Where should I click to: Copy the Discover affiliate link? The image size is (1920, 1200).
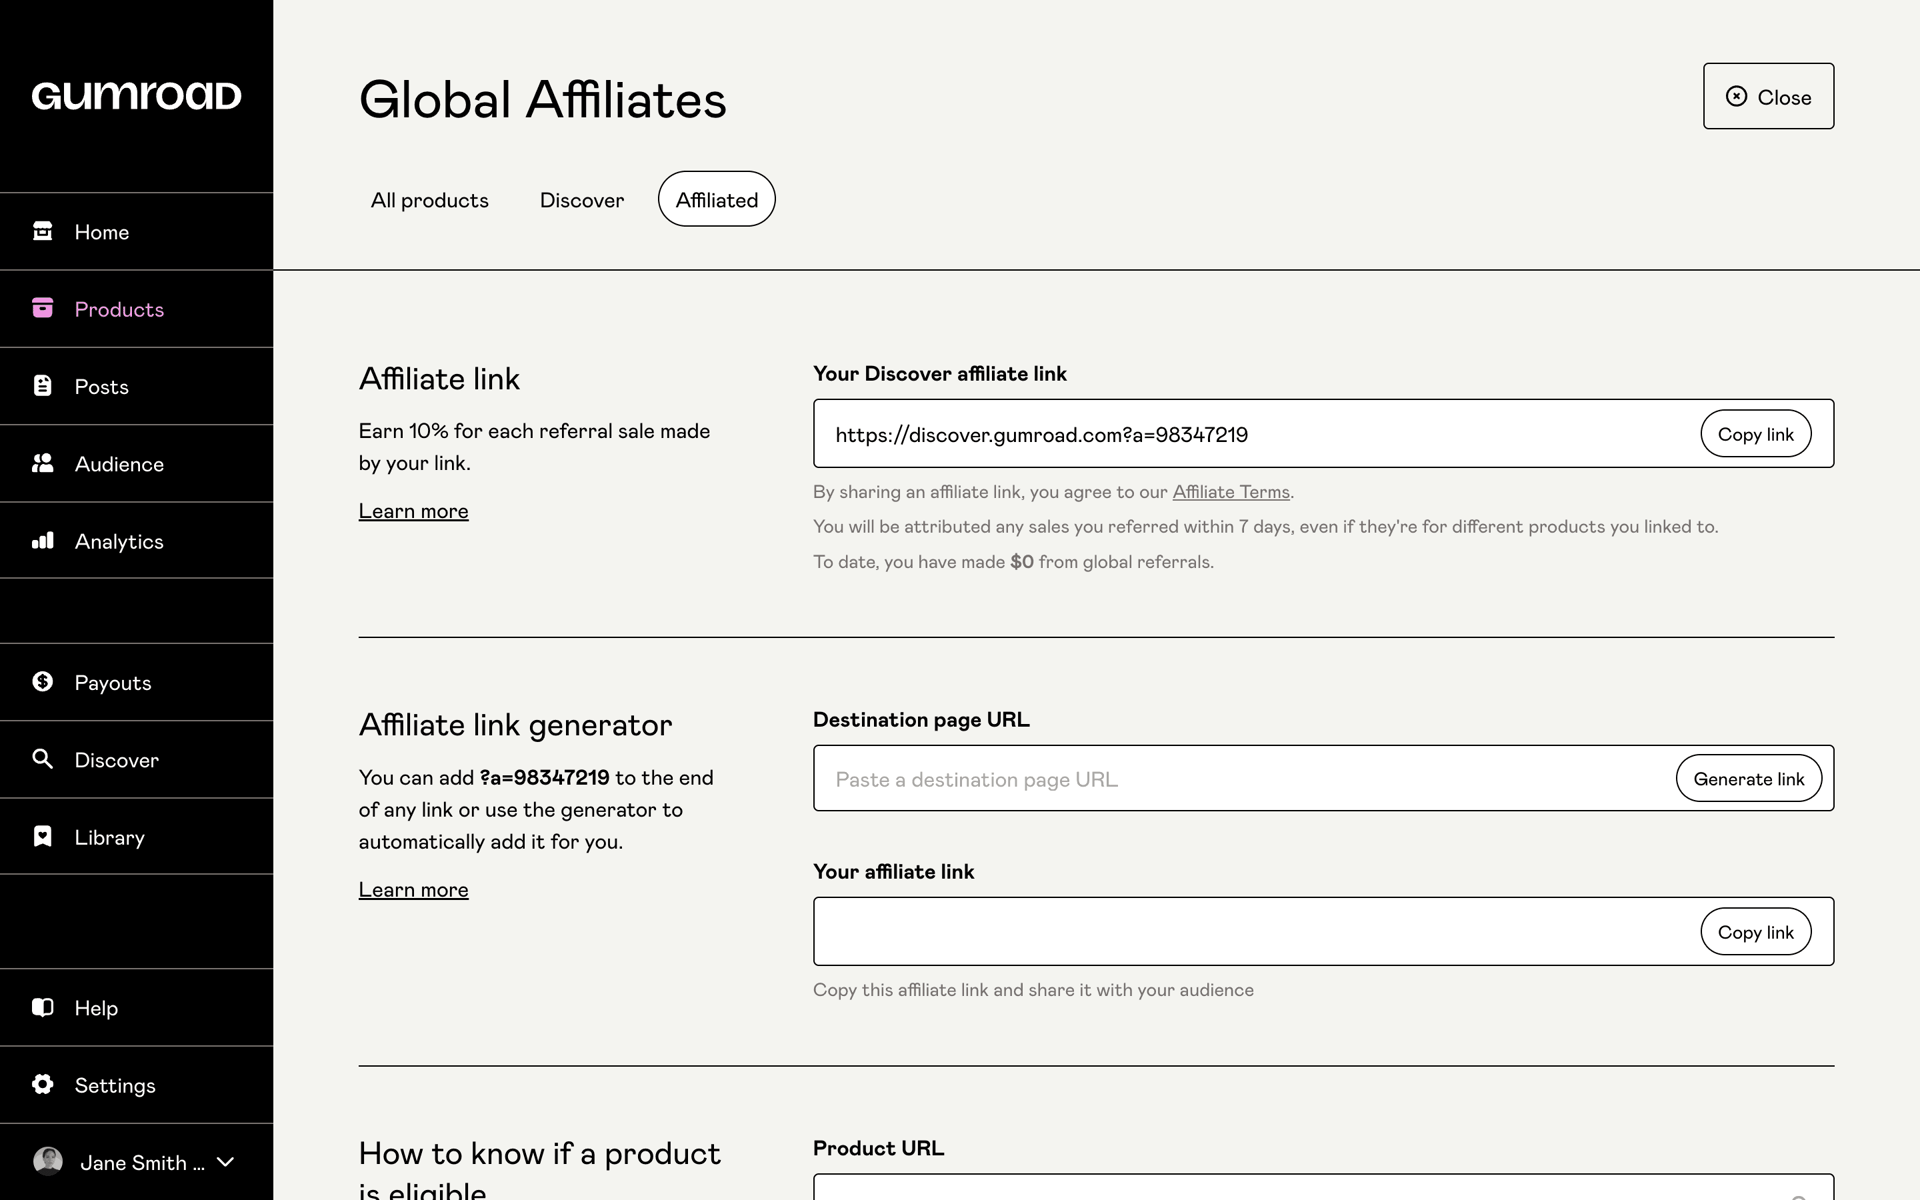click(x=1755, y=433)
